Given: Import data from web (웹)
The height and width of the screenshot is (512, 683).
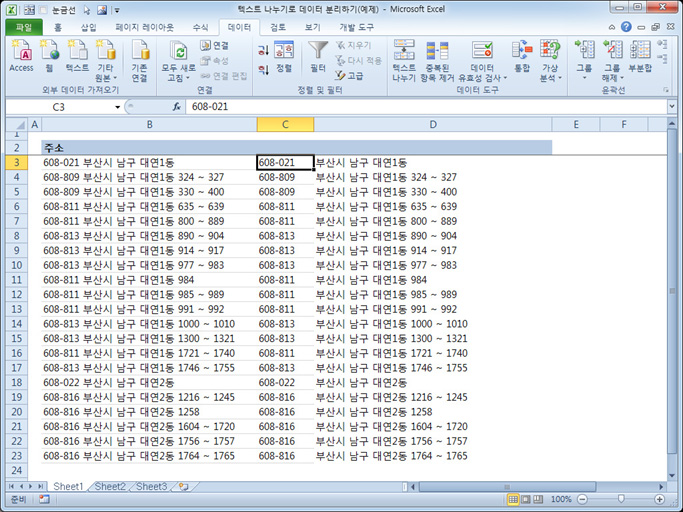Looking at the screenshot, I should point(50,56).
